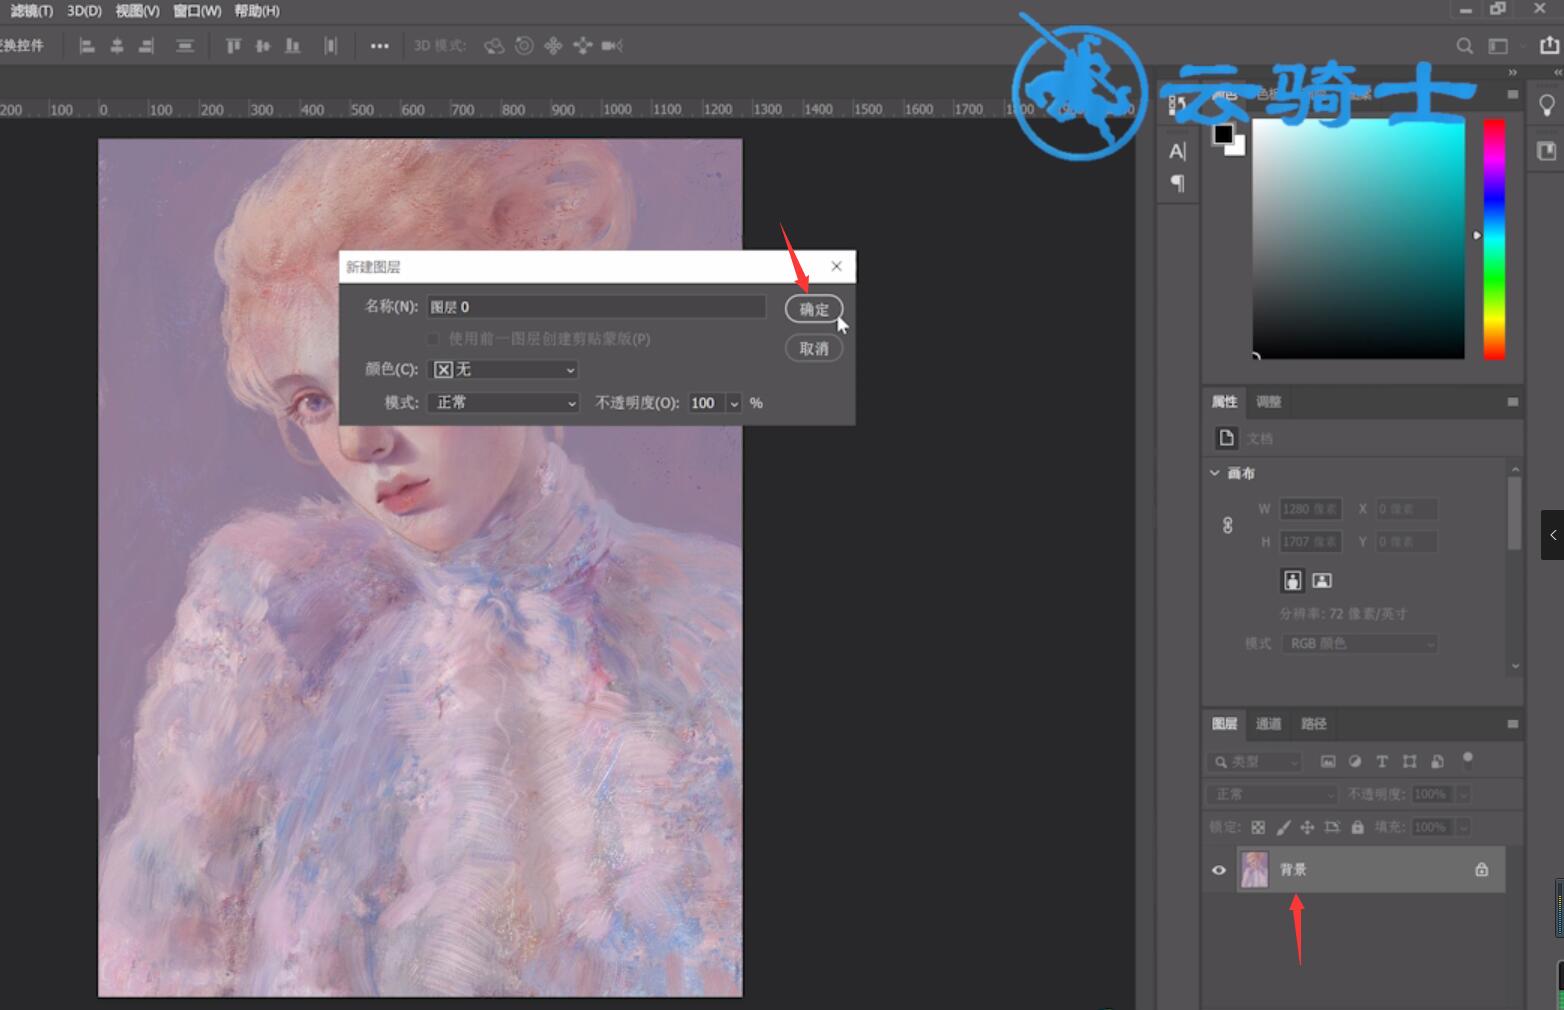Set canvas to landscape orientation icon
The width and height of the screenshot is (1564, 1010).
click(x=1322, y=580)
